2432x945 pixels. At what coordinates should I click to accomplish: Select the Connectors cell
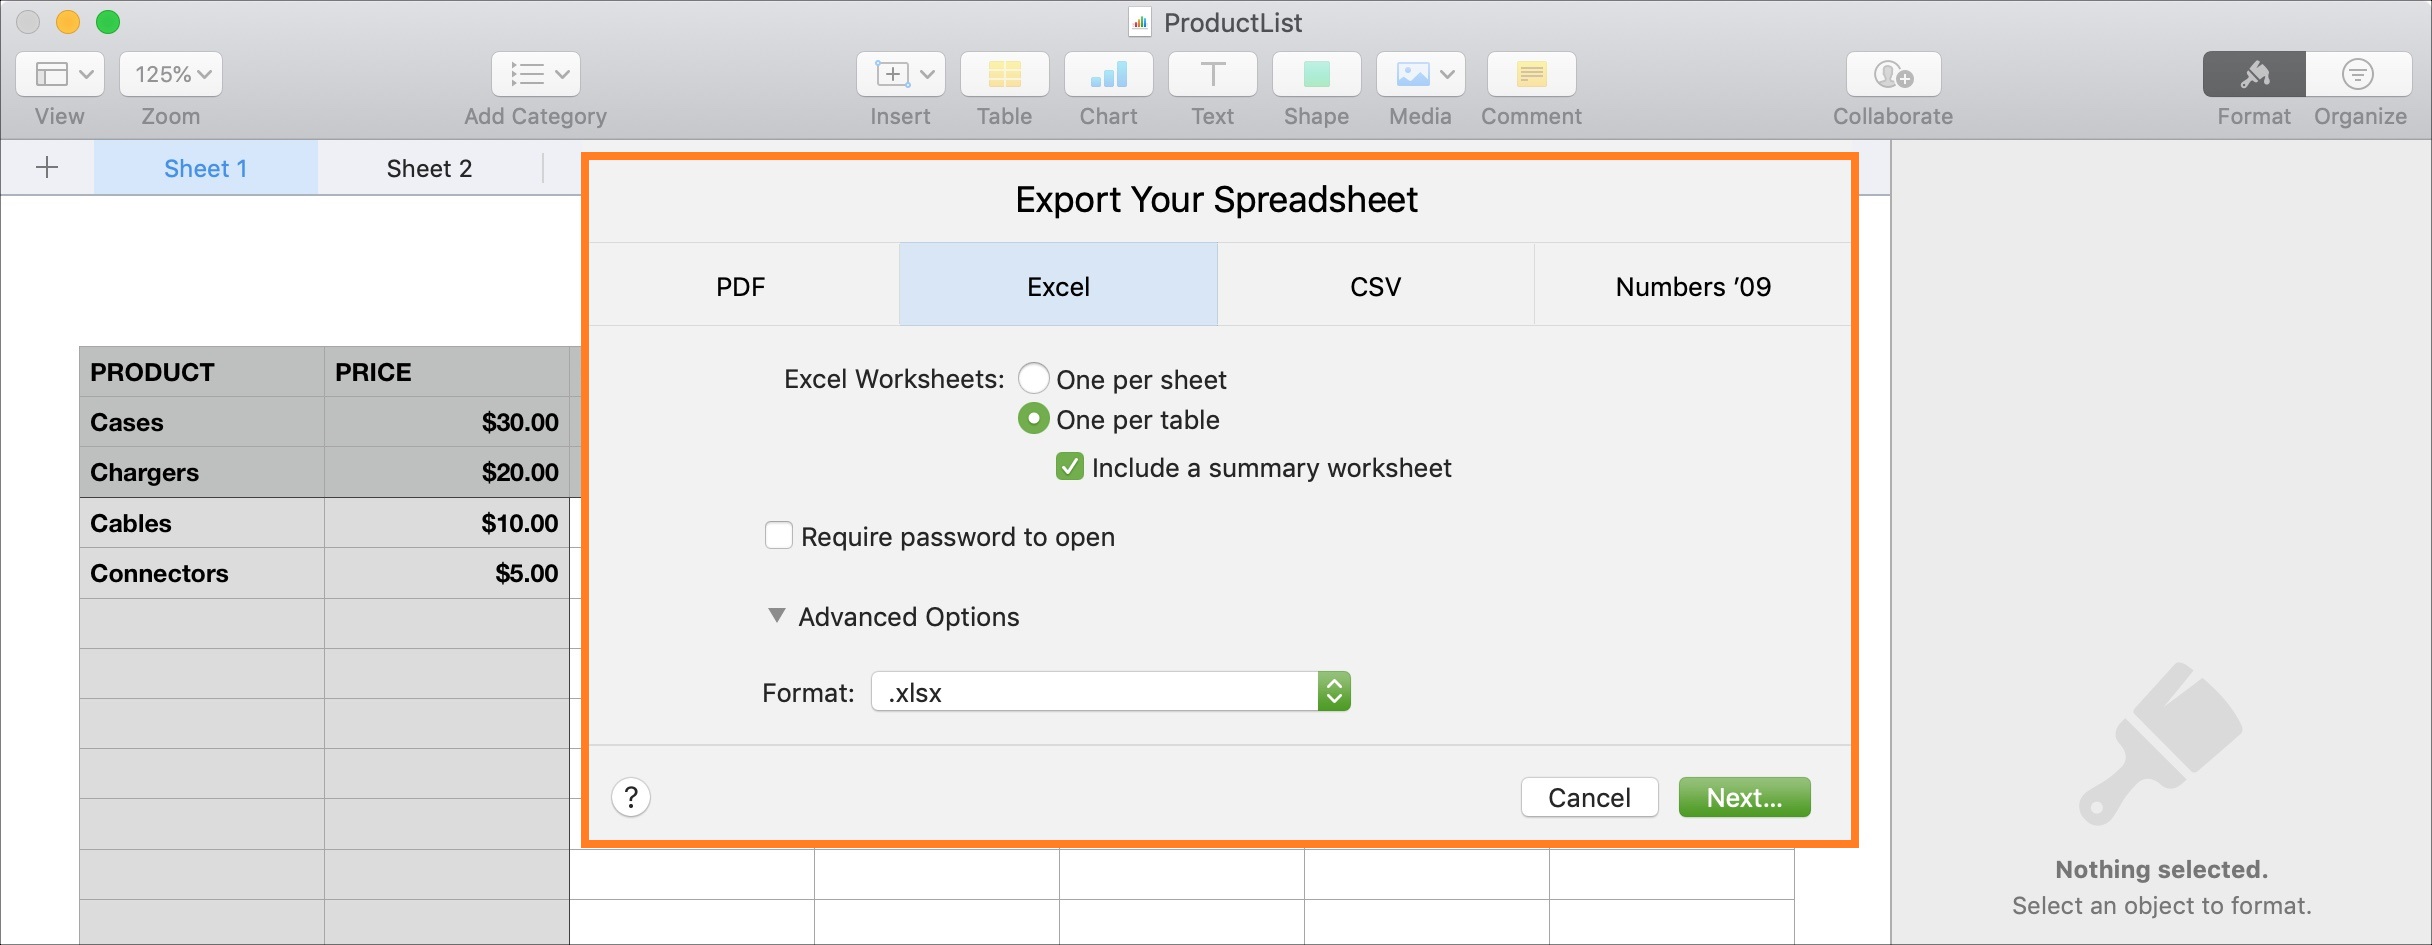[202, 573]
